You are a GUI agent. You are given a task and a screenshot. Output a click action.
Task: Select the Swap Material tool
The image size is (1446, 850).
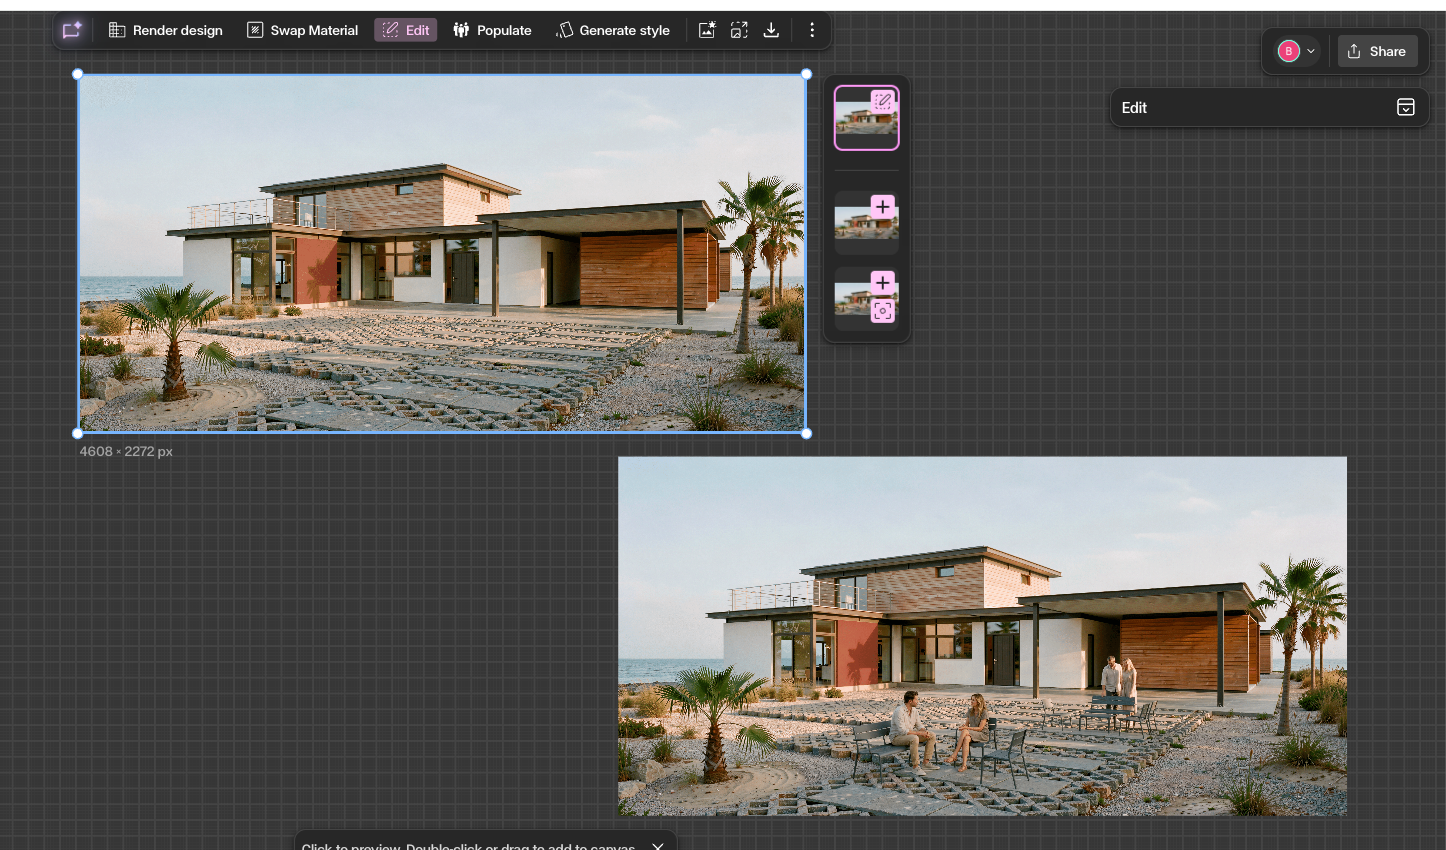click(x=303, y=30)
